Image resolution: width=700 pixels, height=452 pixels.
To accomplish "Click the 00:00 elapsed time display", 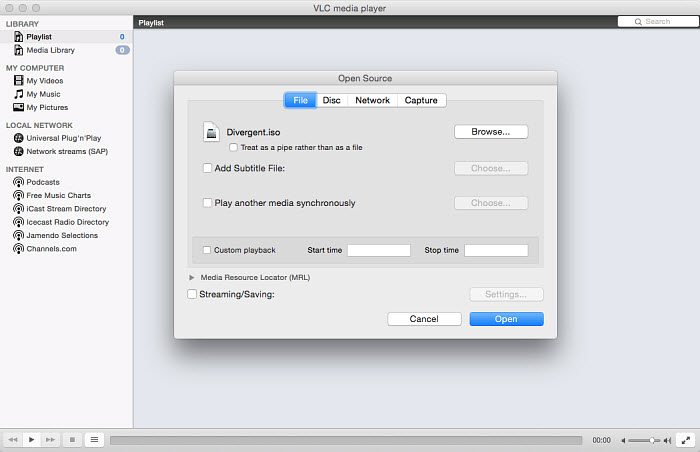I will coord(601,440).
